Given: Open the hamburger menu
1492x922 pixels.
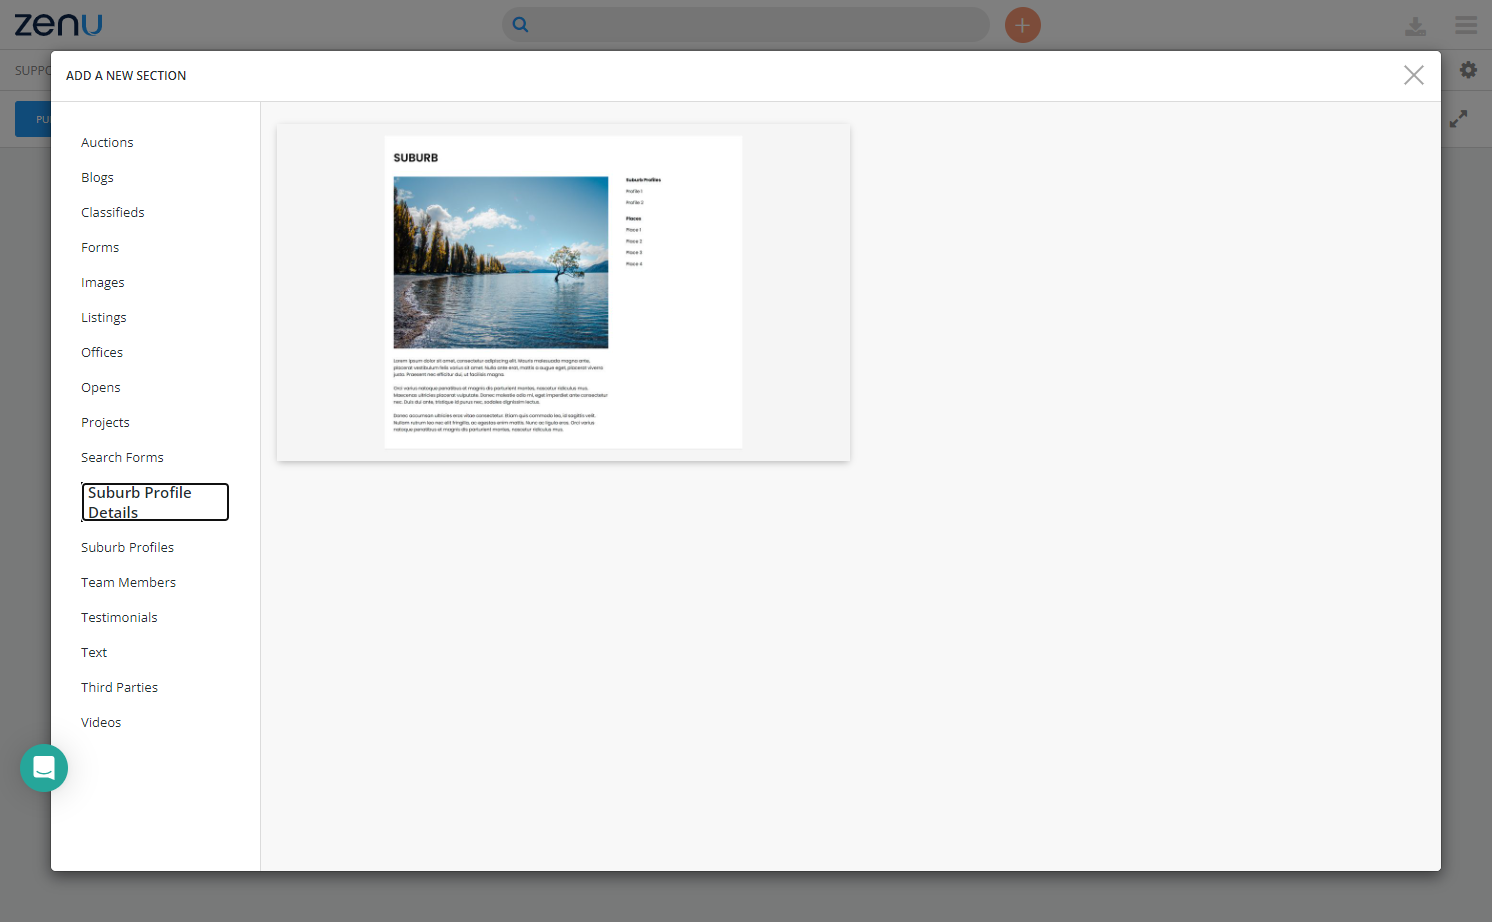Looking at the screenshot, I should 1466,25.
